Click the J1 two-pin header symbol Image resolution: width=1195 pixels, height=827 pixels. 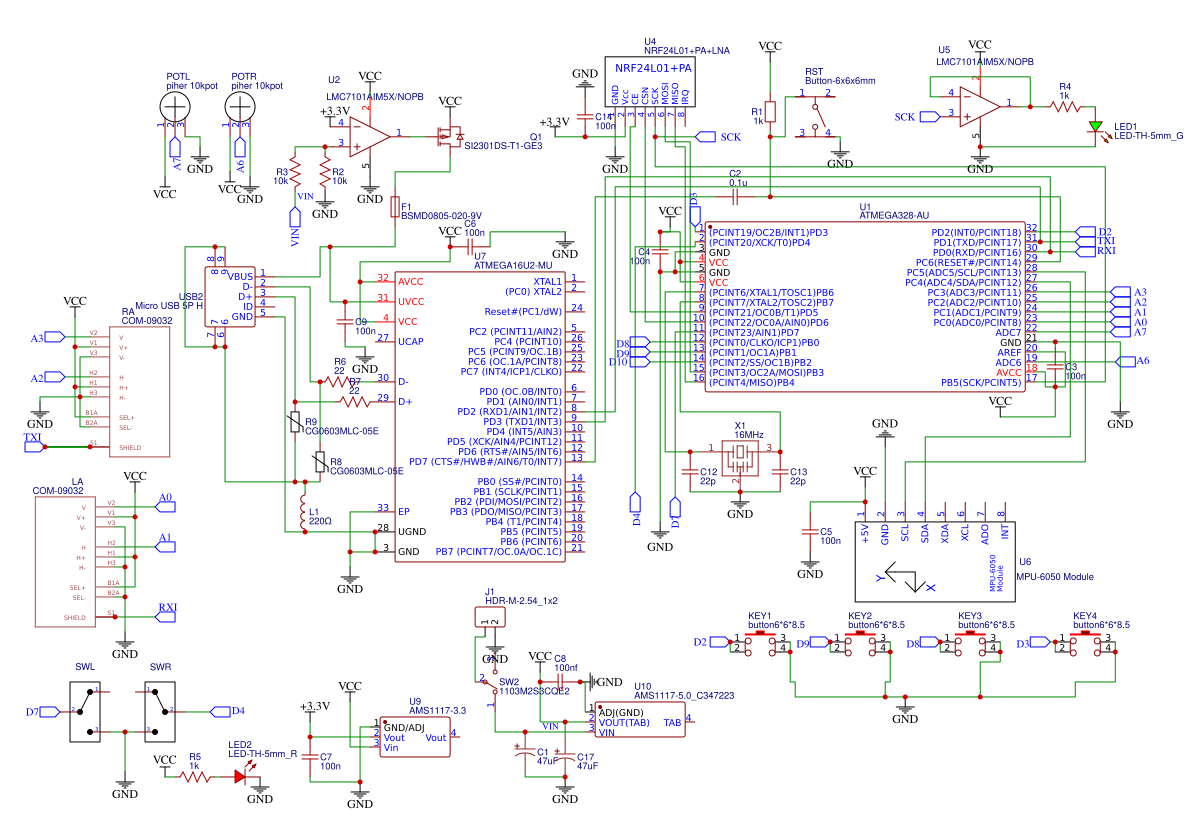[490, 617]
